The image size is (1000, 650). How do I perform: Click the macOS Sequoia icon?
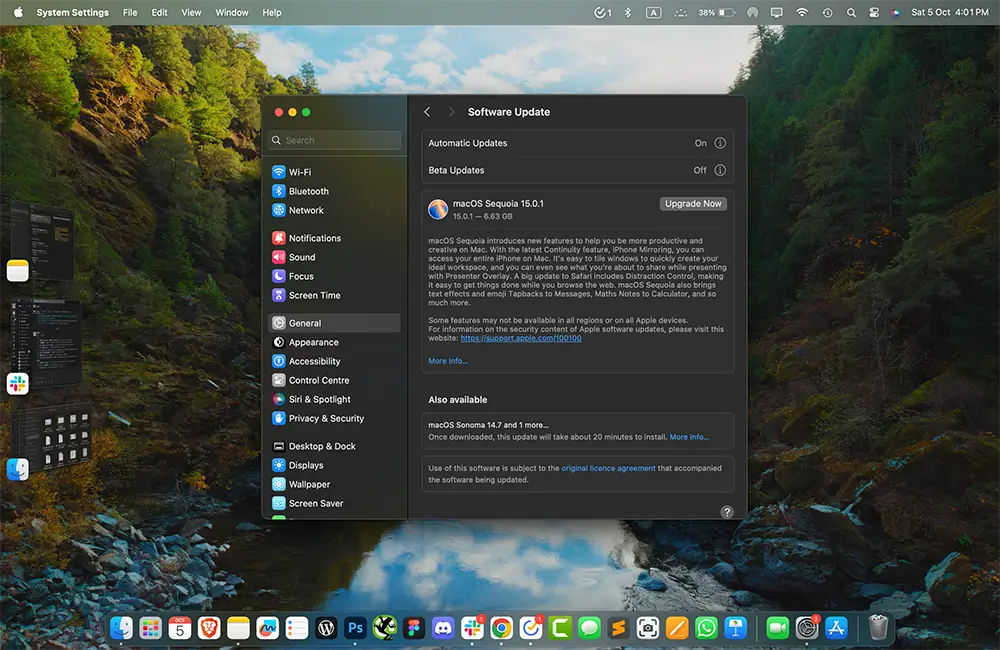tap(438, 209)
